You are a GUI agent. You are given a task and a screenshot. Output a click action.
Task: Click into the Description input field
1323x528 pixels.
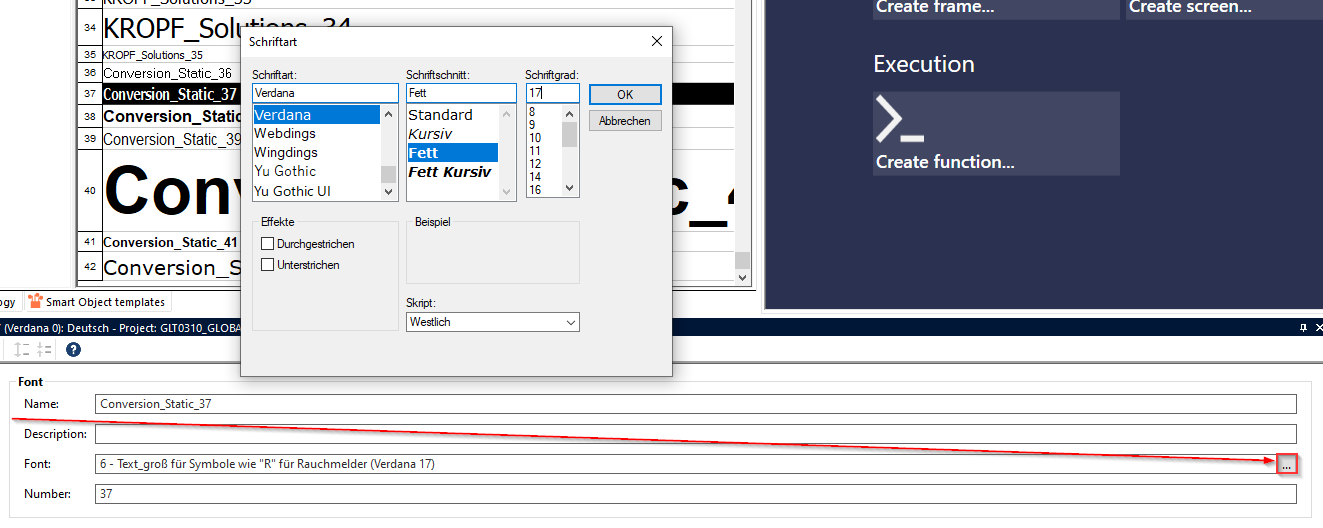695,434
